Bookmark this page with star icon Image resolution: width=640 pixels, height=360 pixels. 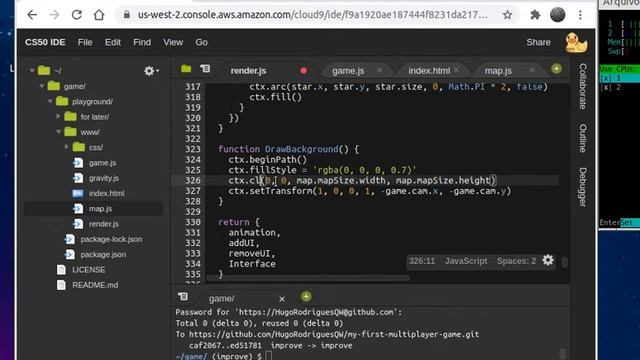(507, 15)
